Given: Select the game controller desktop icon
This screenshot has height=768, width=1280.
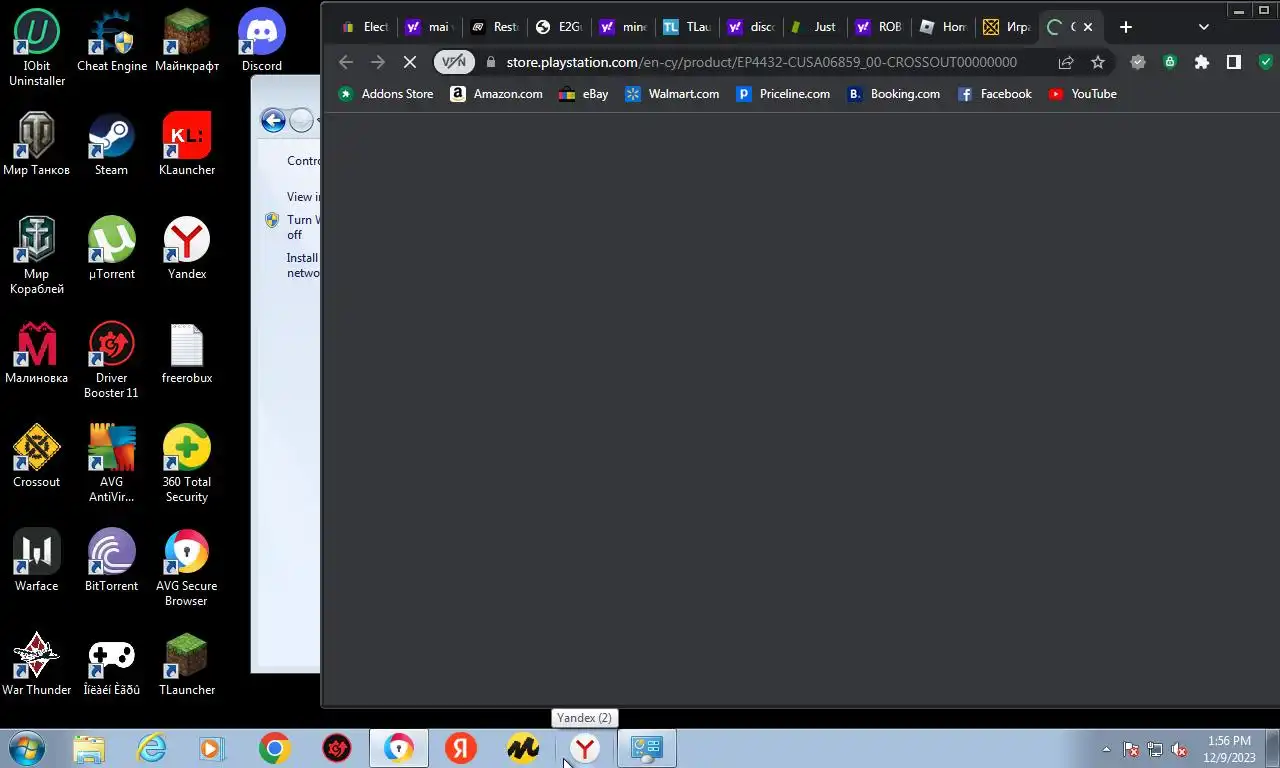Looking at the screenshot, I should pyautogui.click(x=111, y=665).
